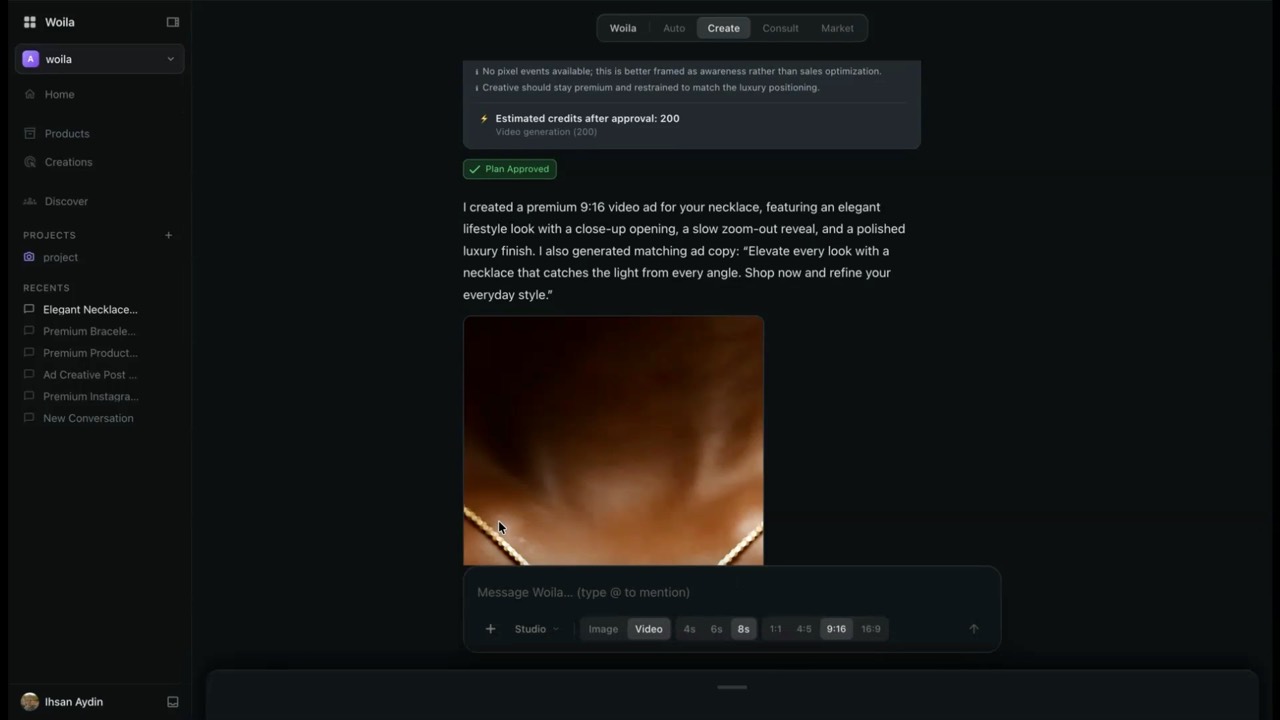Expand the Studio model dropdown
Screen dimensions: 1280x720
(537, 629)
